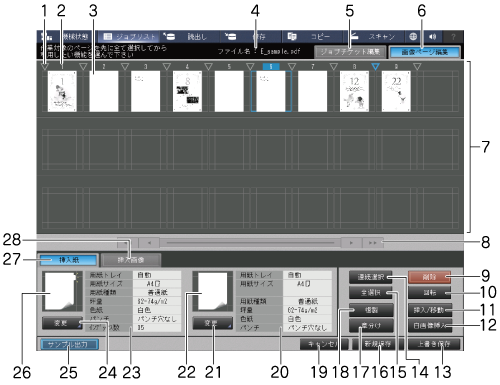
Task: Toggle the insert marker between pages 3 and 4
Action: [x=167, y=67]
